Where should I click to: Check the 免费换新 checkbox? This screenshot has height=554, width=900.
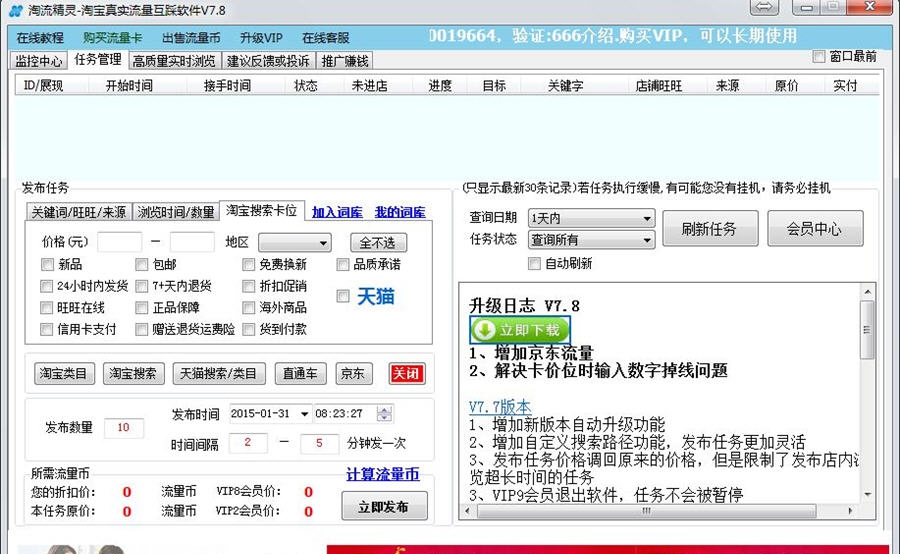(x=249, y=265)
